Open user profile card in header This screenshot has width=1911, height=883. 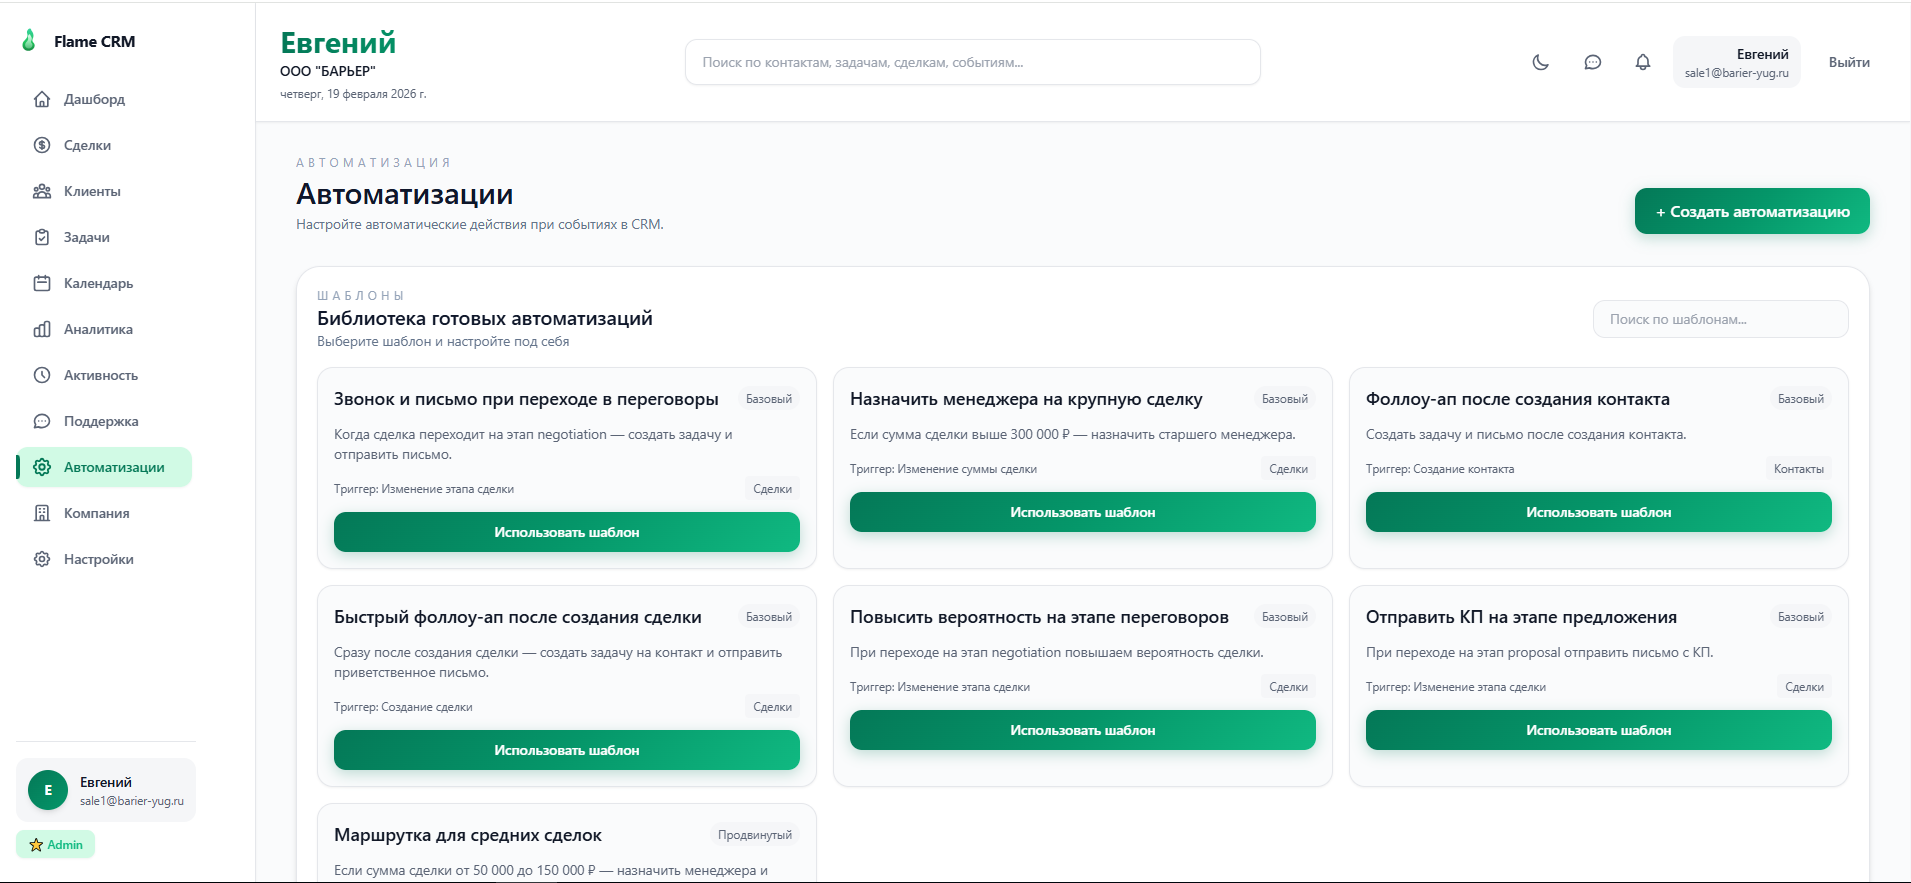1737,62
